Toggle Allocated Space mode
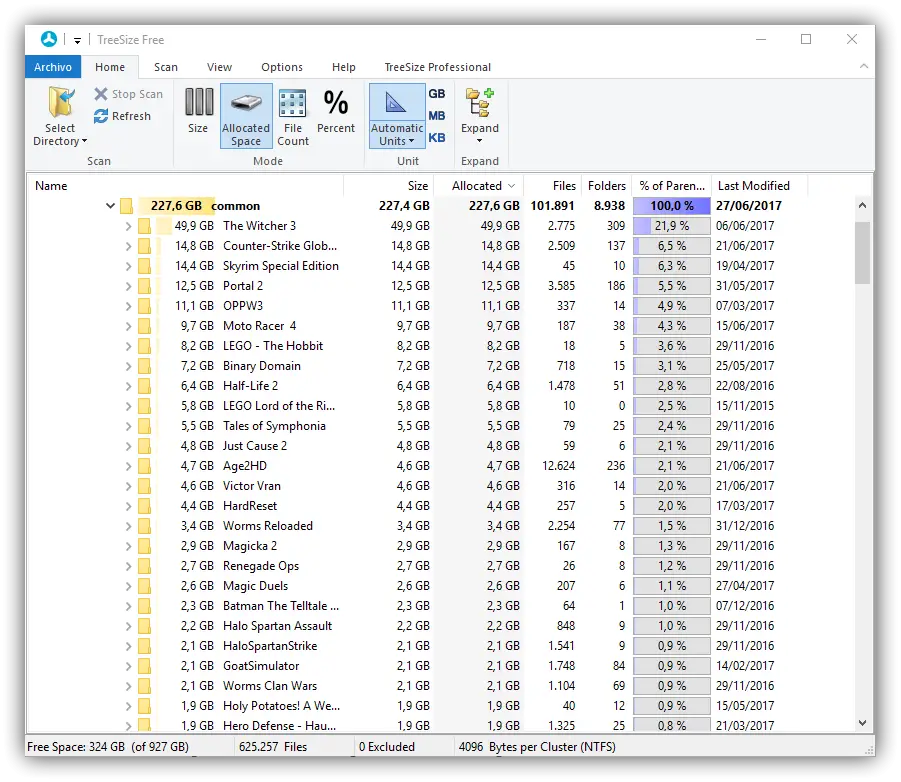The height and width of the screenshot is (782, 901). [246, 116]
